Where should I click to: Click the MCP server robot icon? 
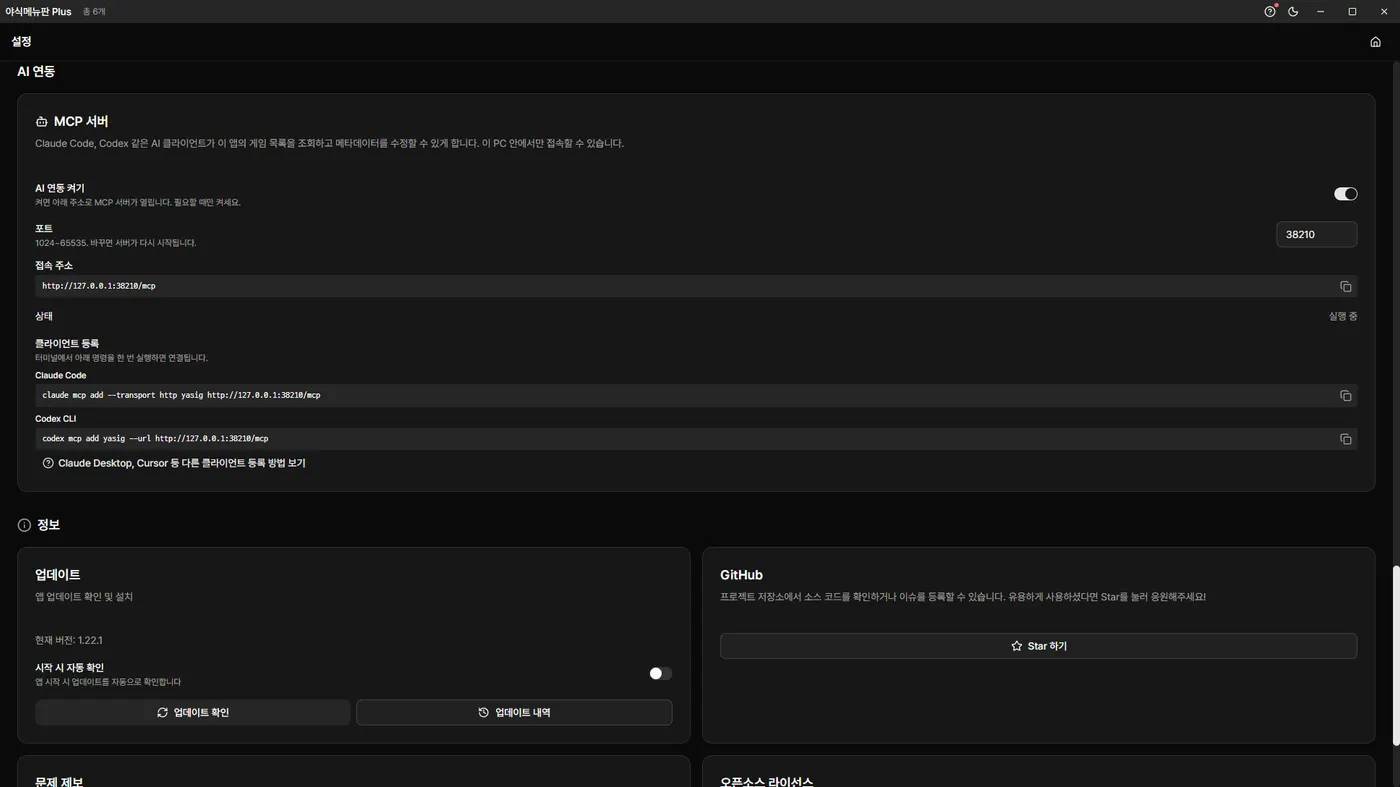pos(41,122)
